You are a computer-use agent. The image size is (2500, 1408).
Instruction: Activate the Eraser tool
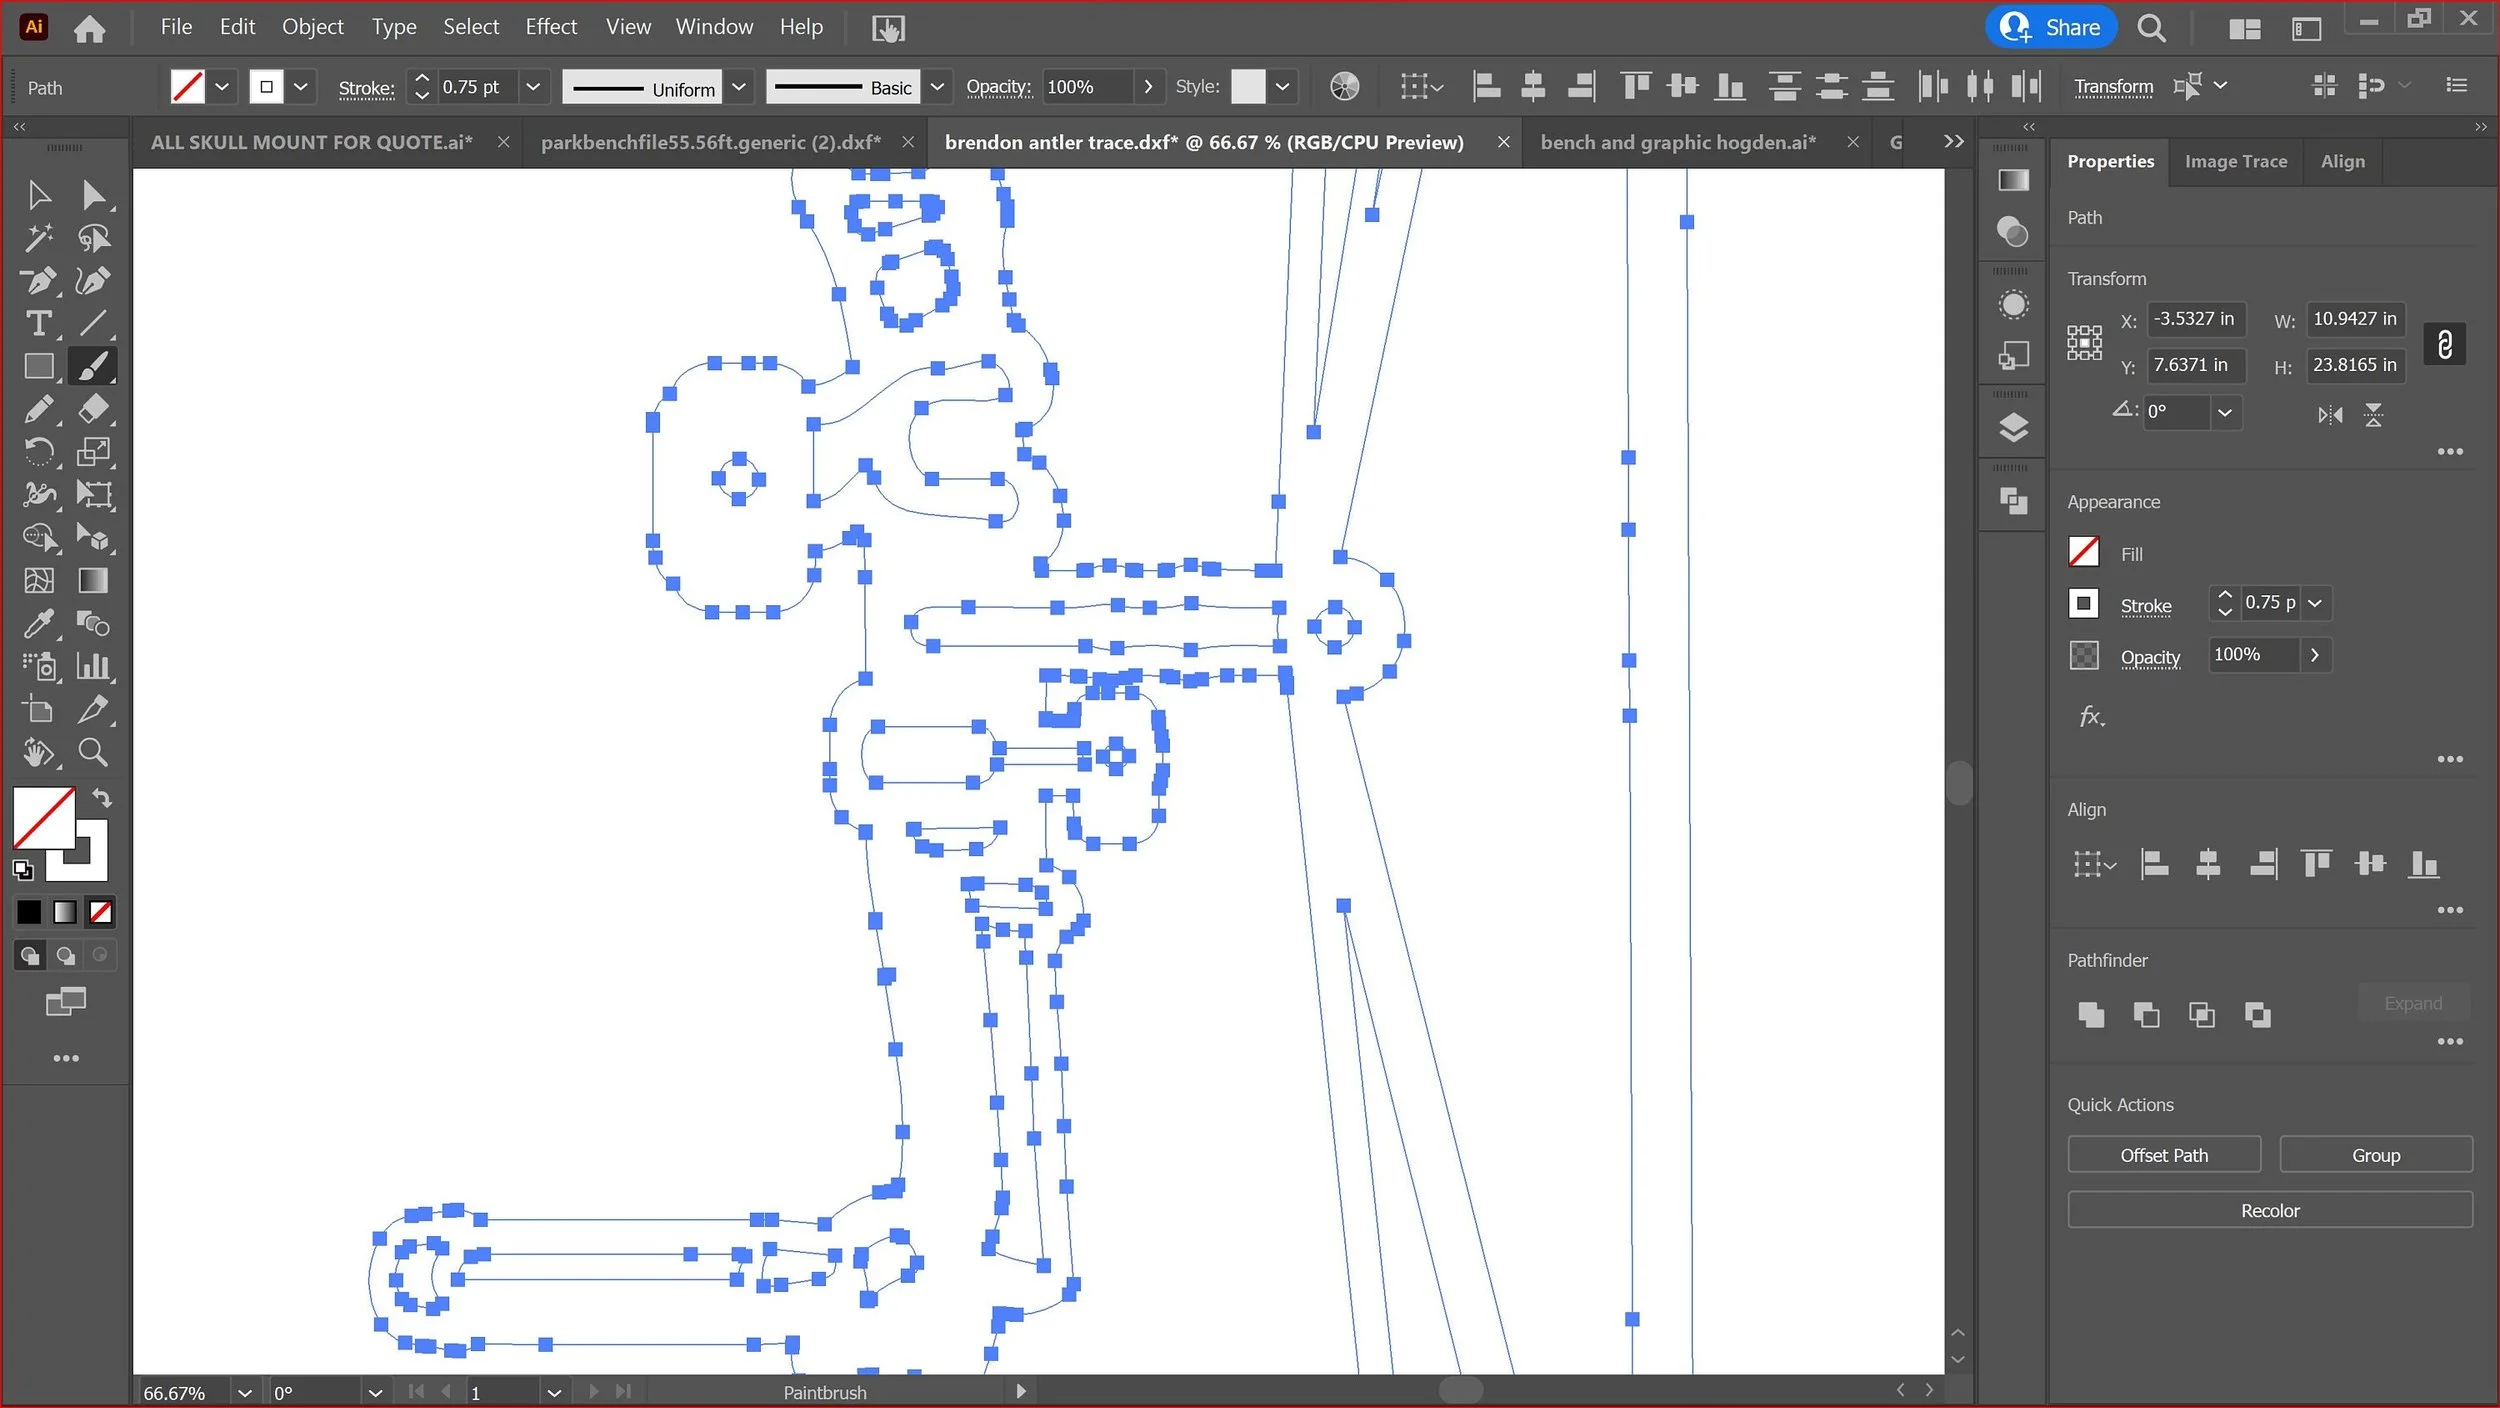tap(94, 408)
